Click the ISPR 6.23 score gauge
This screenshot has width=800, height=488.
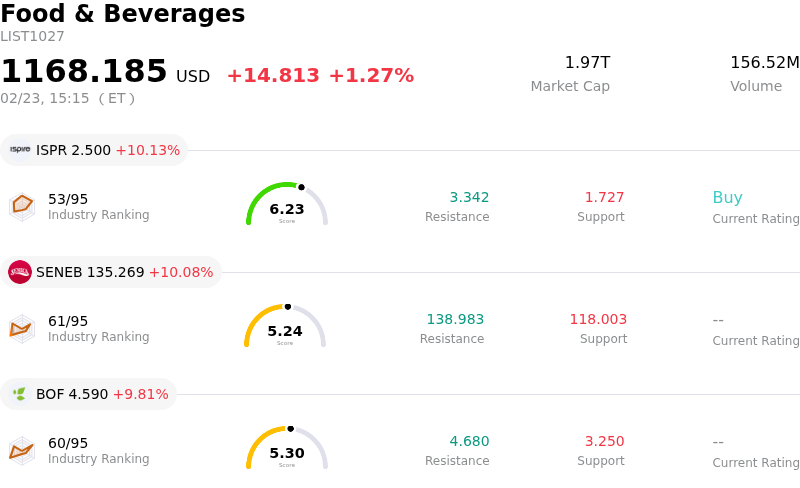coord(287,205)
